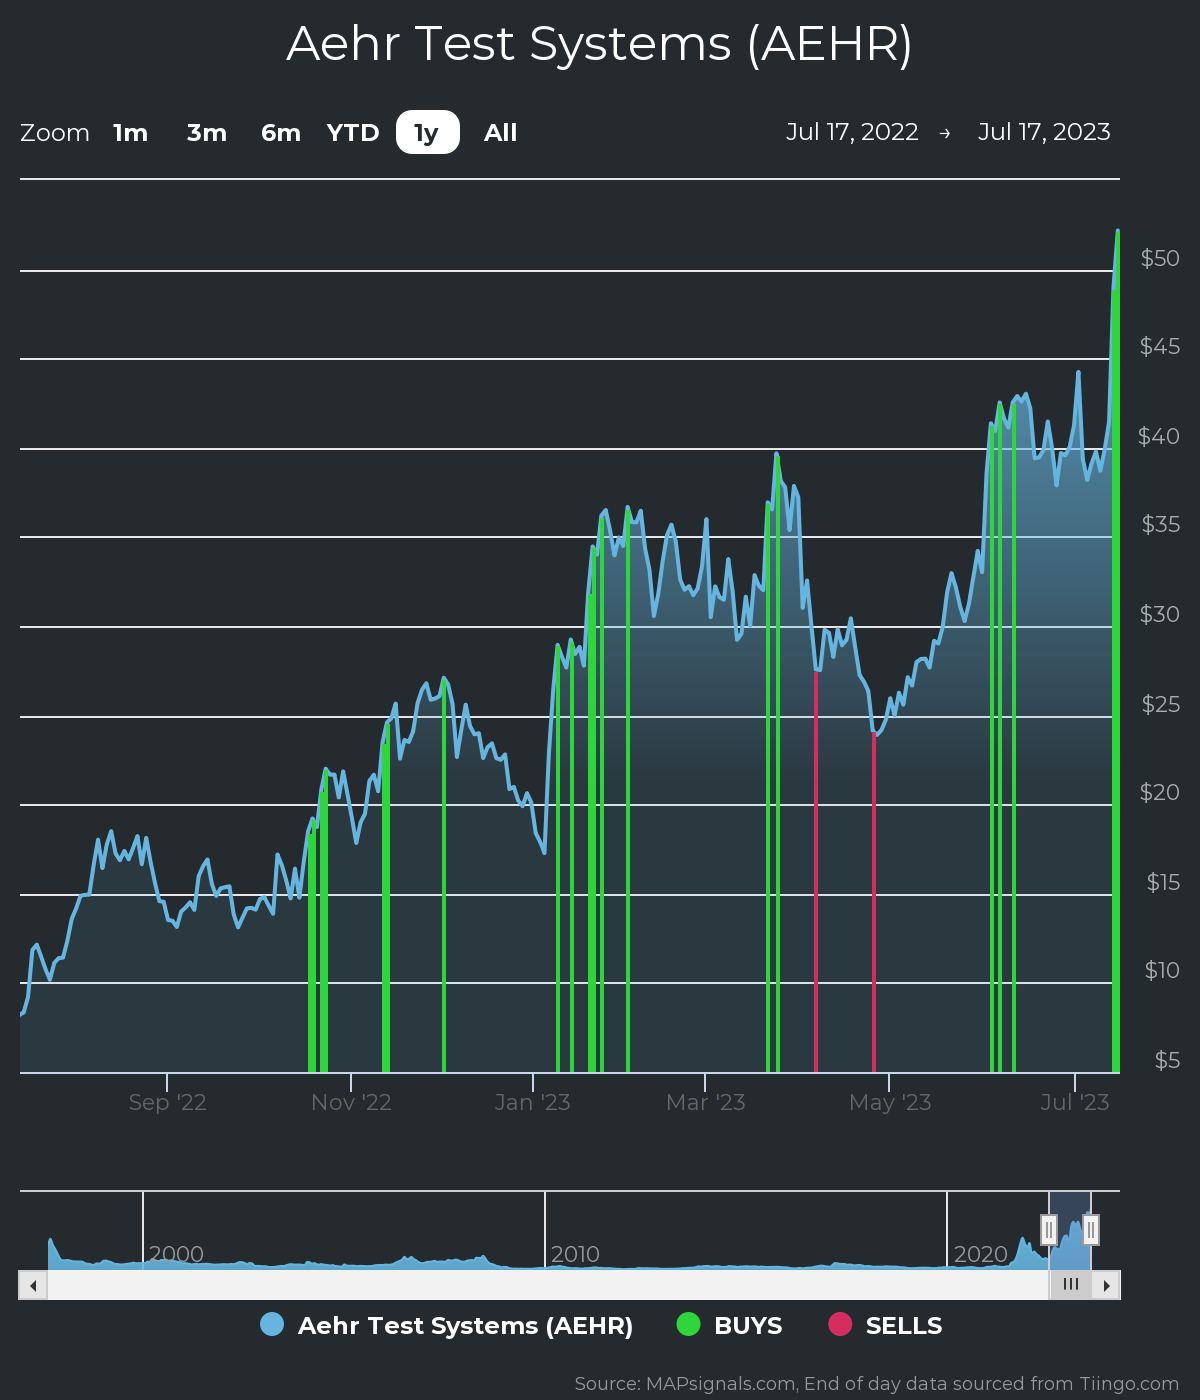
Task: Select the All zoom range
Action: click(x=501, y=133)
